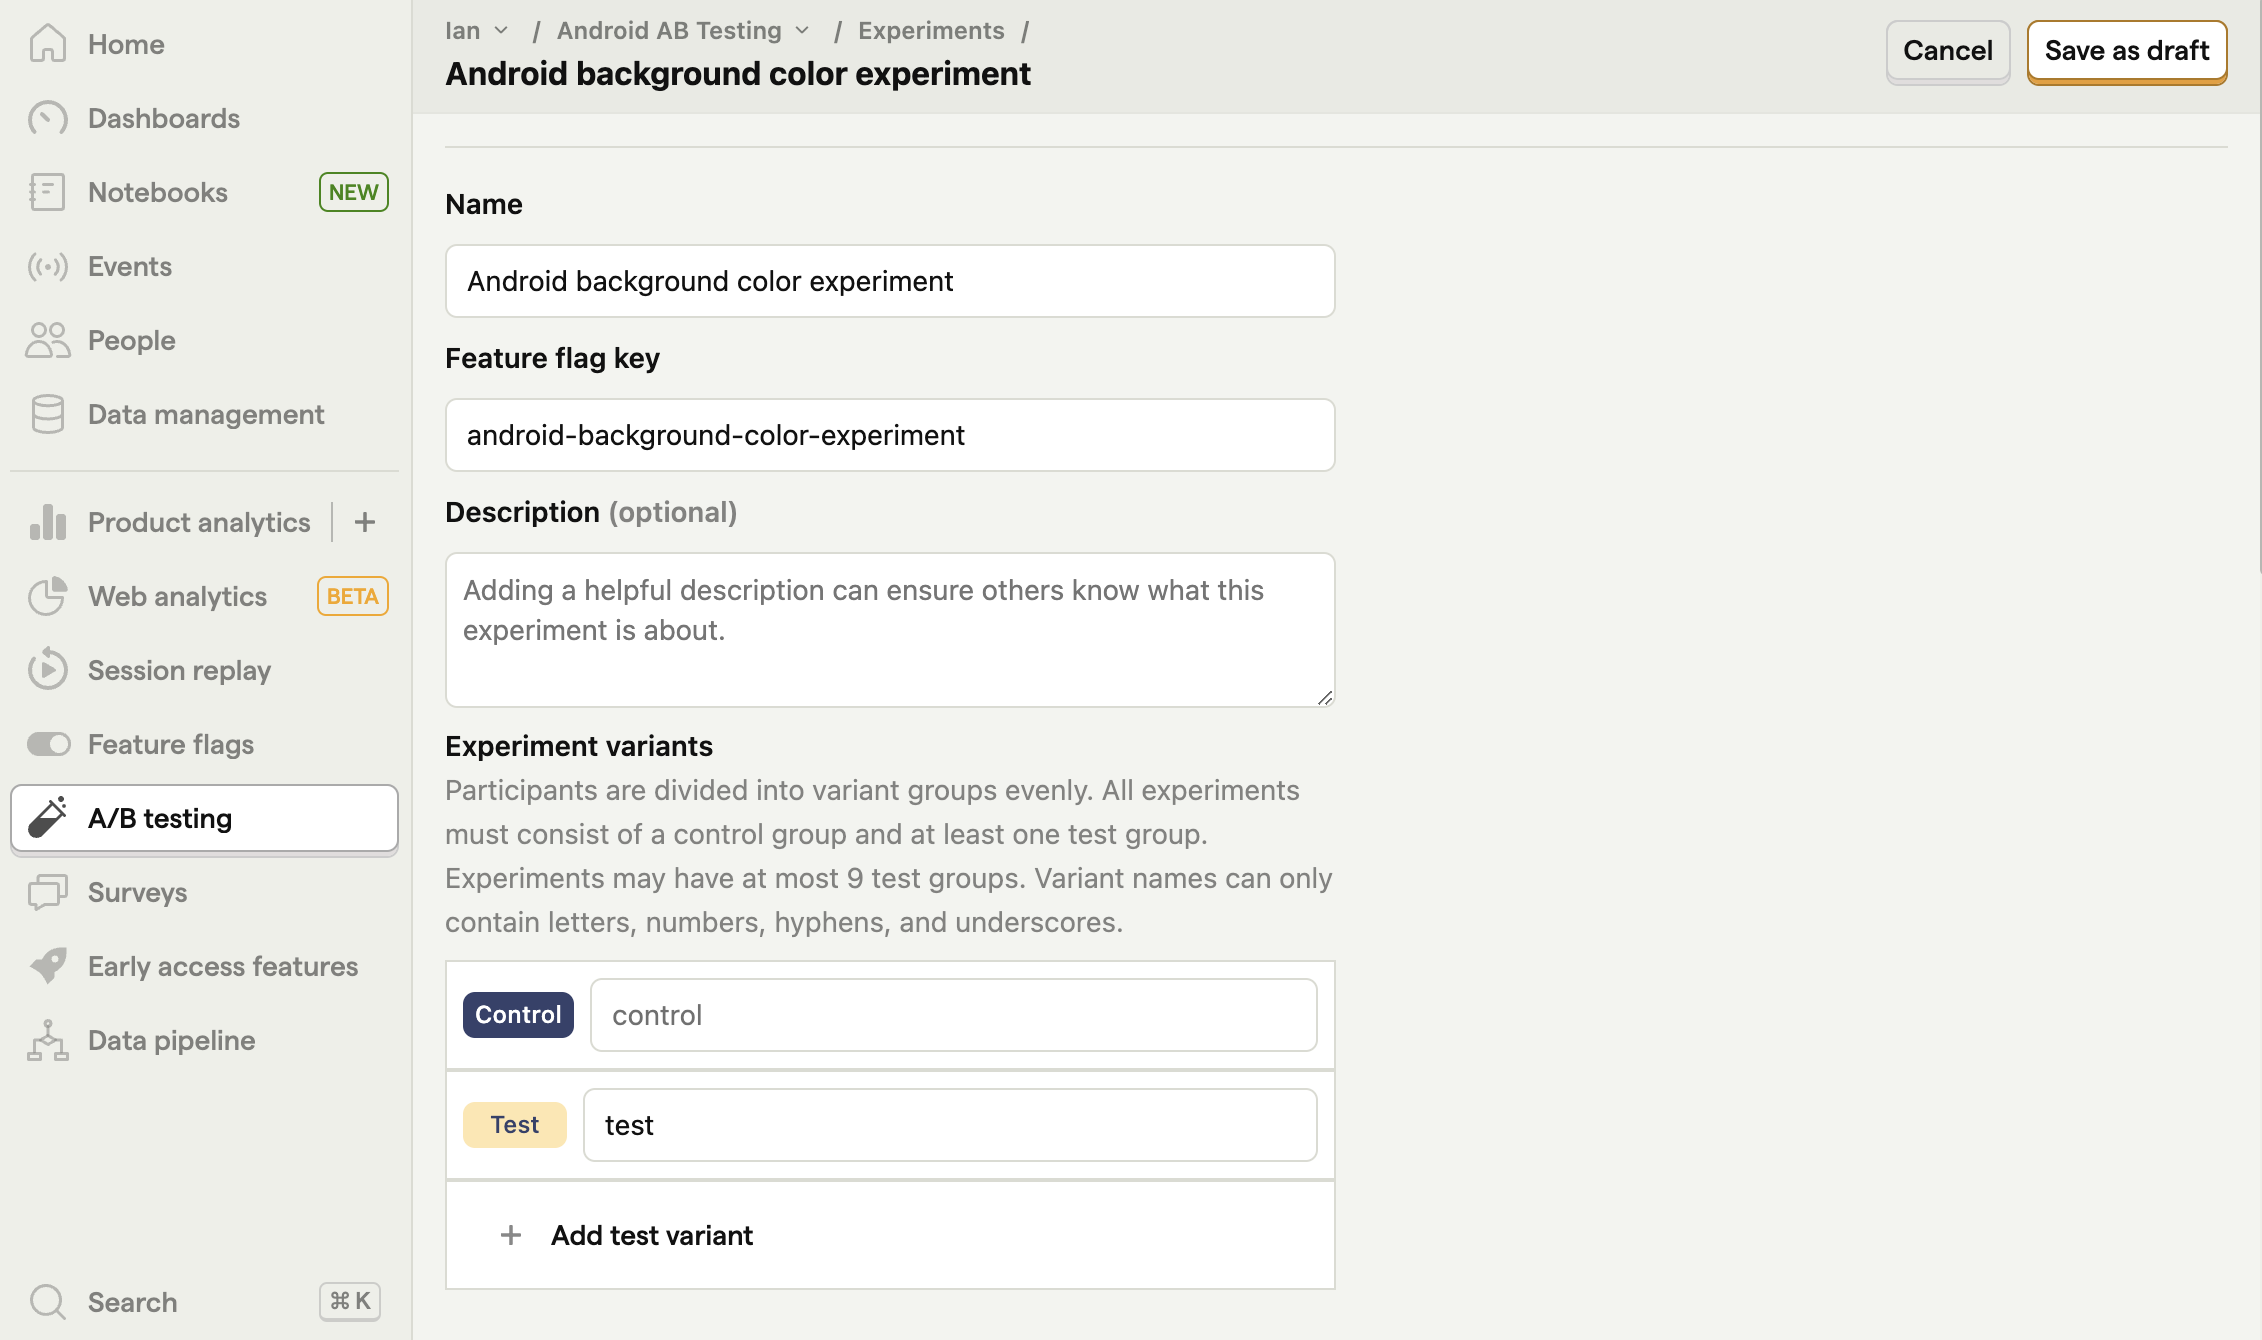Click the Cancel button
Screen dimensions: 2262x1340
point(1948,49)
